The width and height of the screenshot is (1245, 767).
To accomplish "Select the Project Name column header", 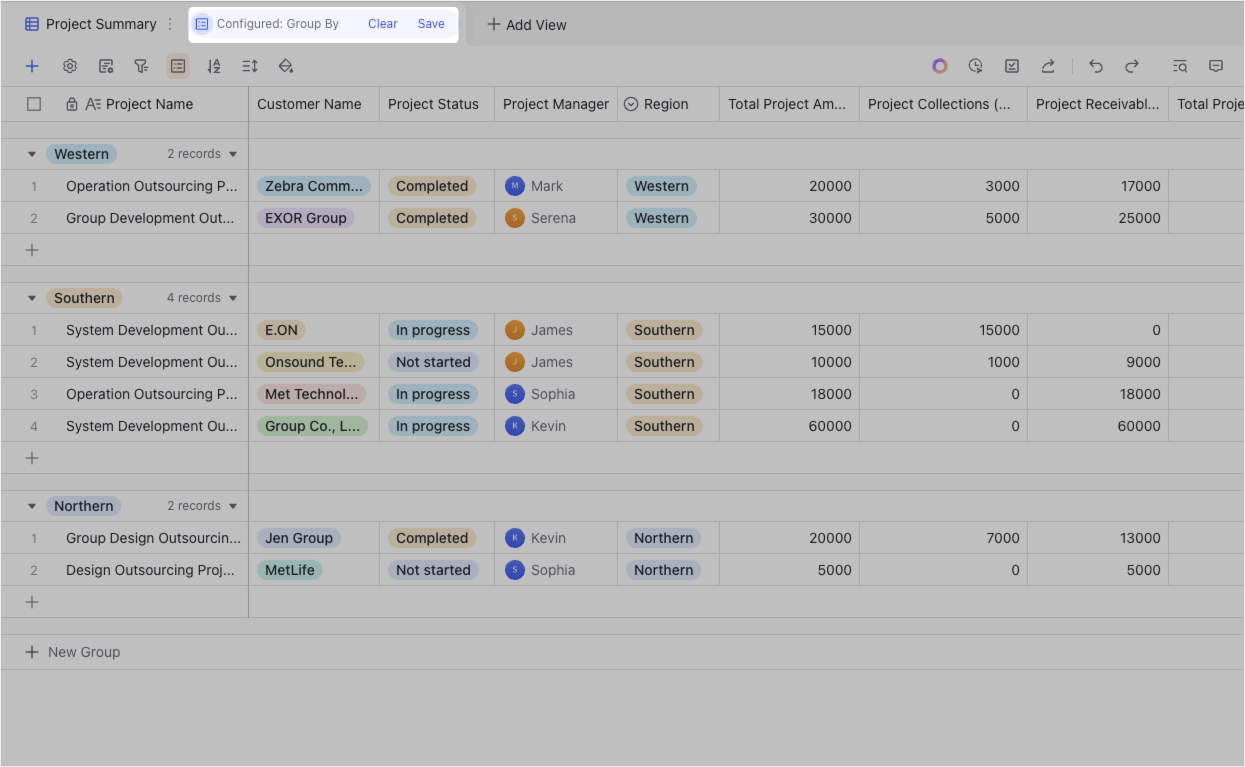I will 149,104.
